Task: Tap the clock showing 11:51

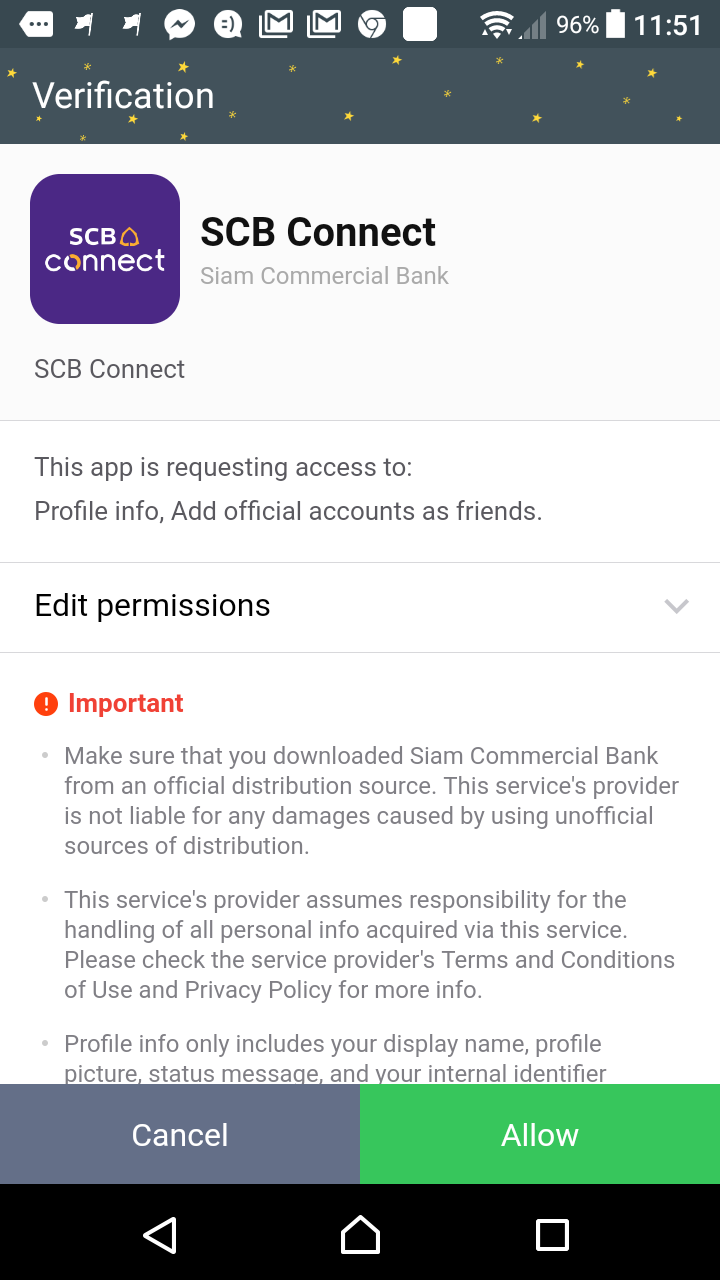Action: 668,24
